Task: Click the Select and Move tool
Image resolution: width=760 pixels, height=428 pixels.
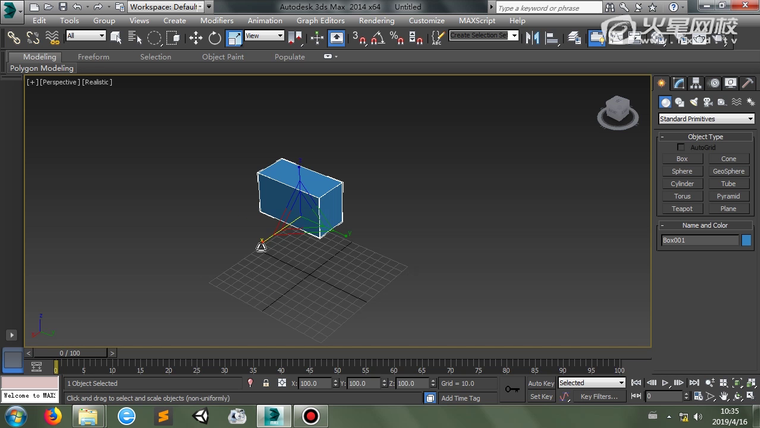Action: [195, 38]
